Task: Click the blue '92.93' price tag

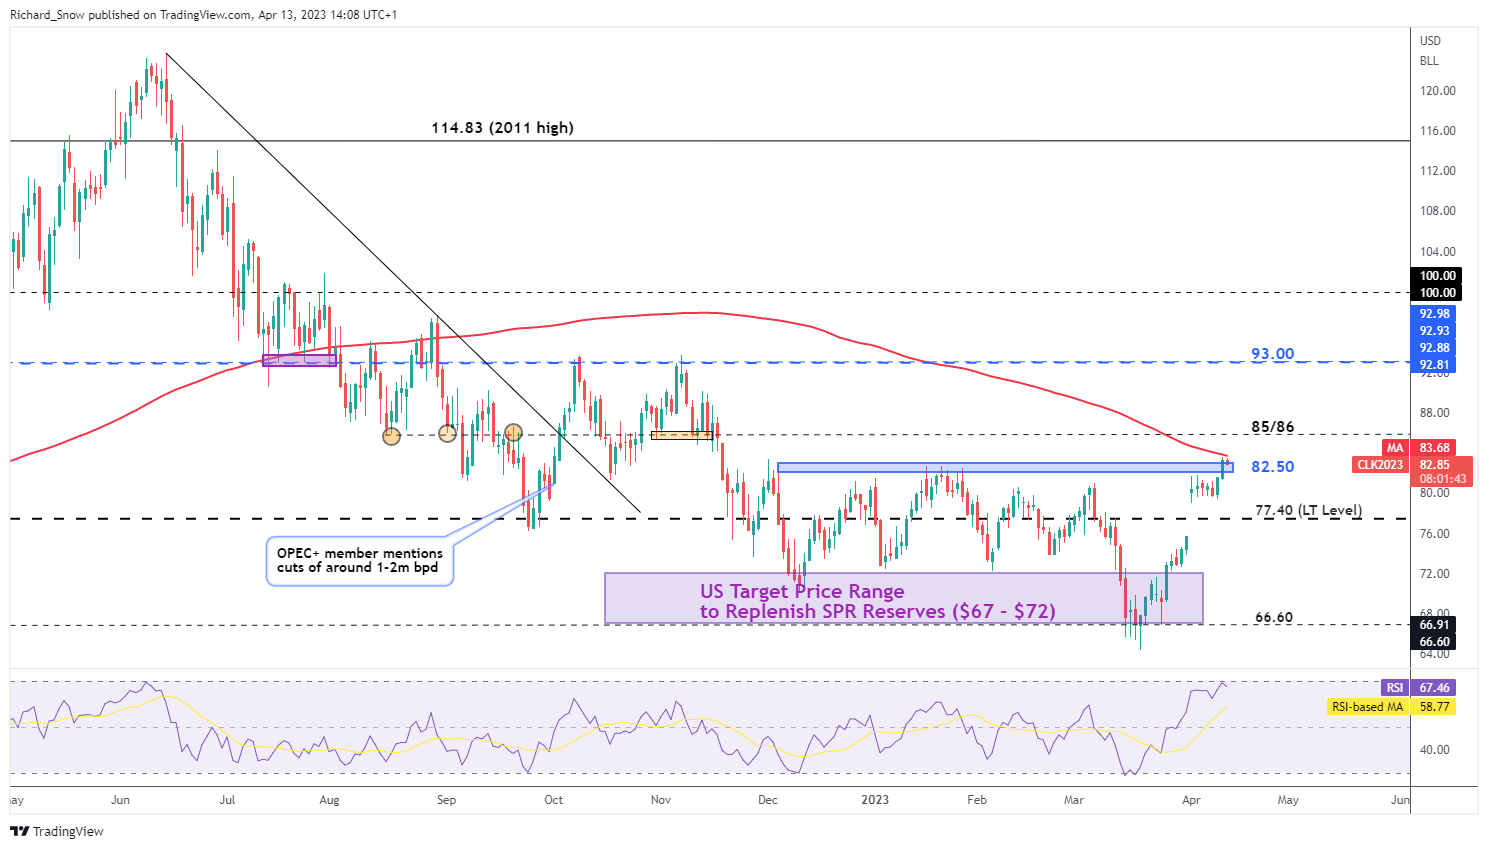Action: [1435, 331]
